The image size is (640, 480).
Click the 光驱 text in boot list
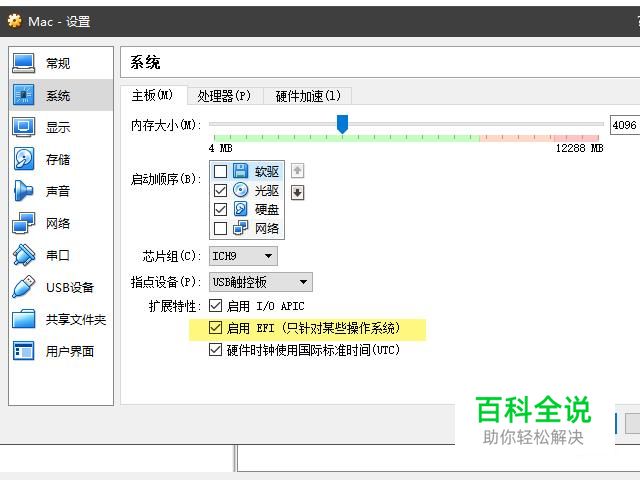click(267, 190)
